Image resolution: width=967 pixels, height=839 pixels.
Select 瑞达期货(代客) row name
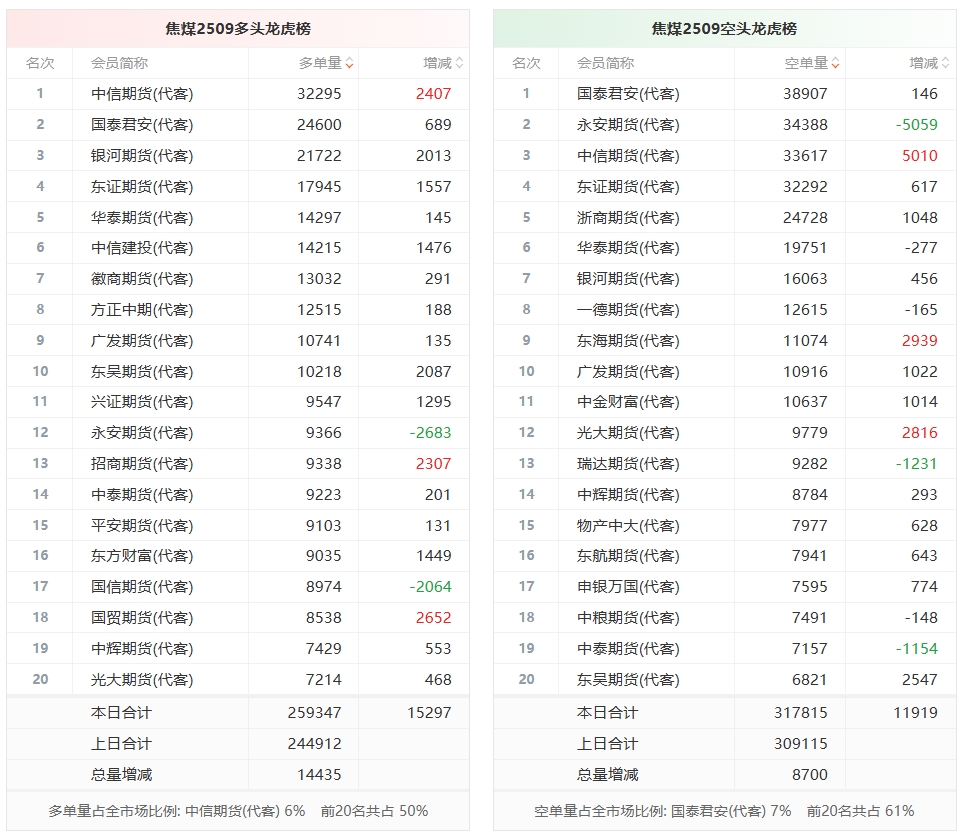pyautogui.click(x=628, y=463)
